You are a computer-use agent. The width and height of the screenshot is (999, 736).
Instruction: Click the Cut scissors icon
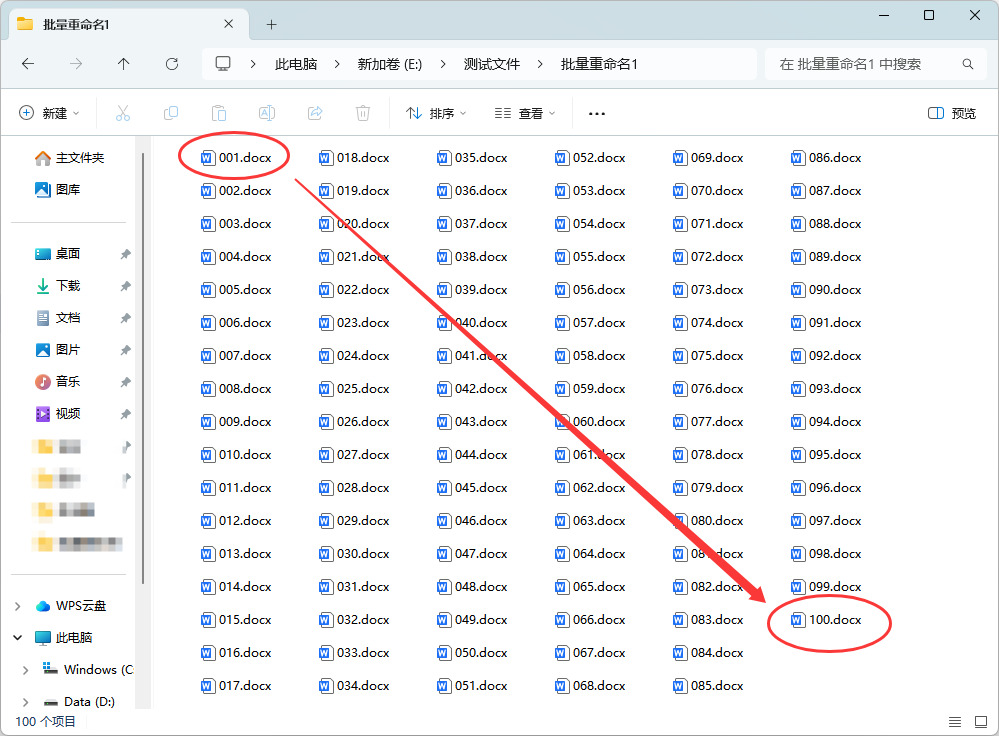pos(123,113)
